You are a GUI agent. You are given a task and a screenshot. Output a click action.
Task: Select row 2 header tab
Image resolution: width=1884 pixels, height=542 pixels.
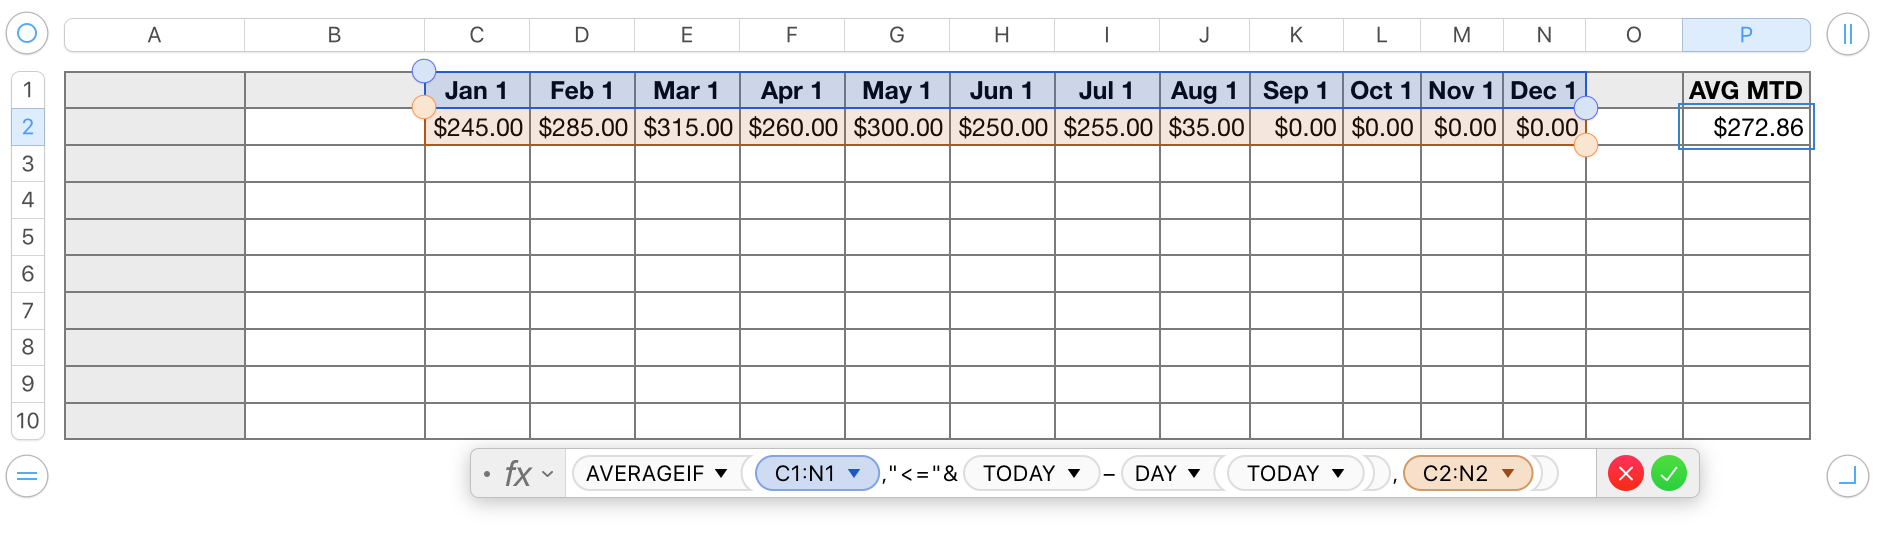coord(28,127)
